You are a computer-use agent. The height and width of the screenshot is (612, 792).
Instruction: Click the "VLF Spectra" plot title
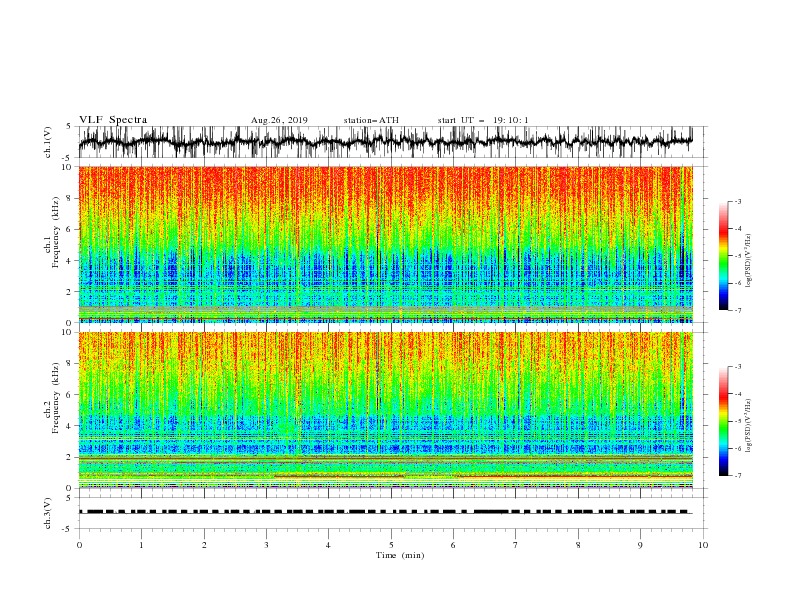coord(113,120)
